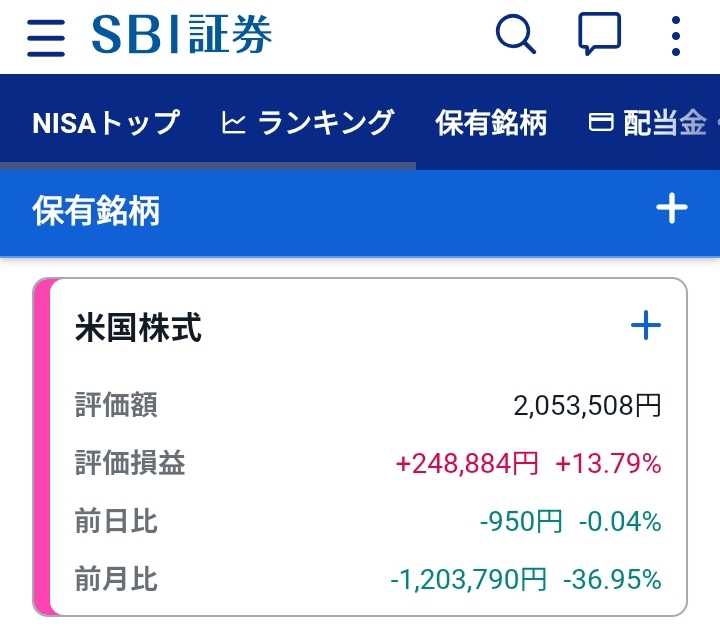Switch to the ランキング tab
Viewport: 720px width, 629px height.
tap(308, 123)
